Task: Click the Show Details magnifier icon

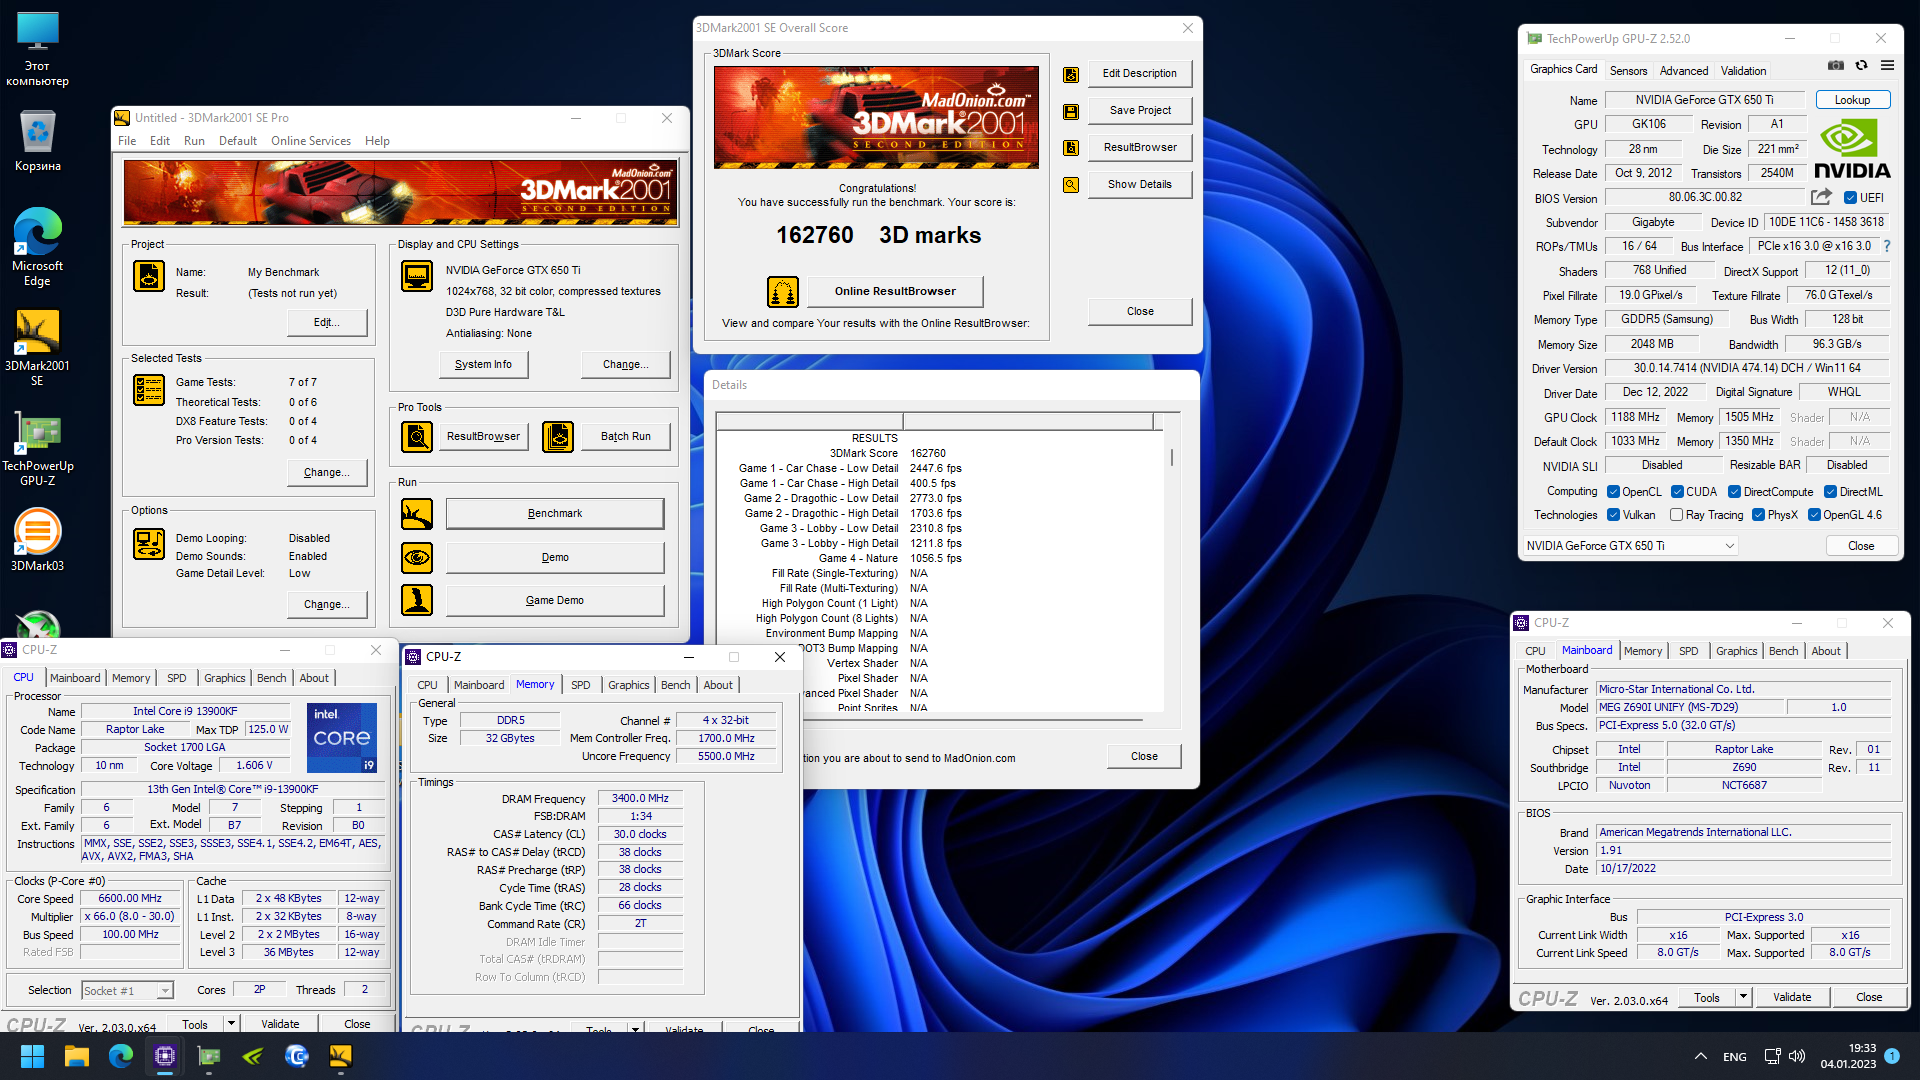Action: [1071, 185]
